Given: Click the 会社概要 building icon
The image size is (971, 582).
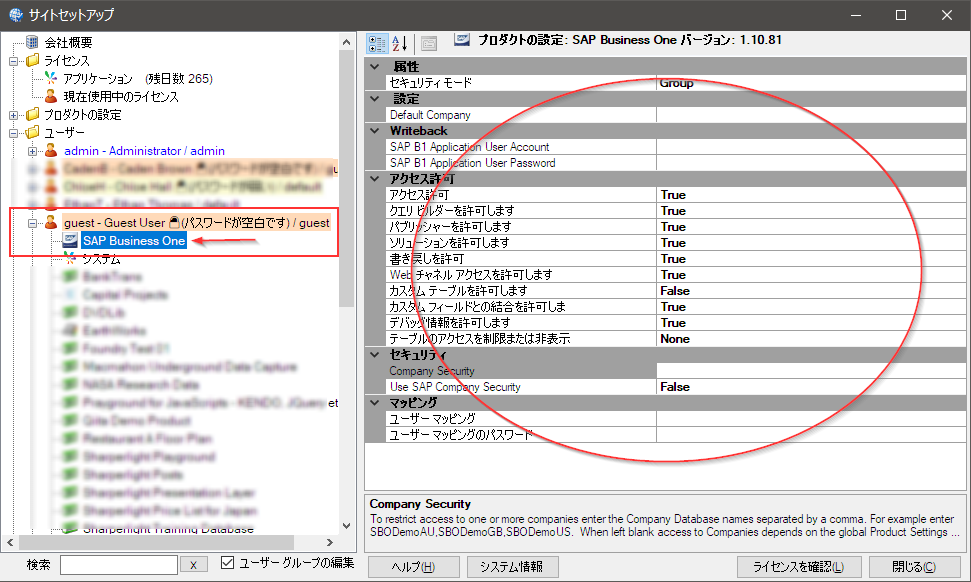Looking at the screenshot, I should pos(32,42).
